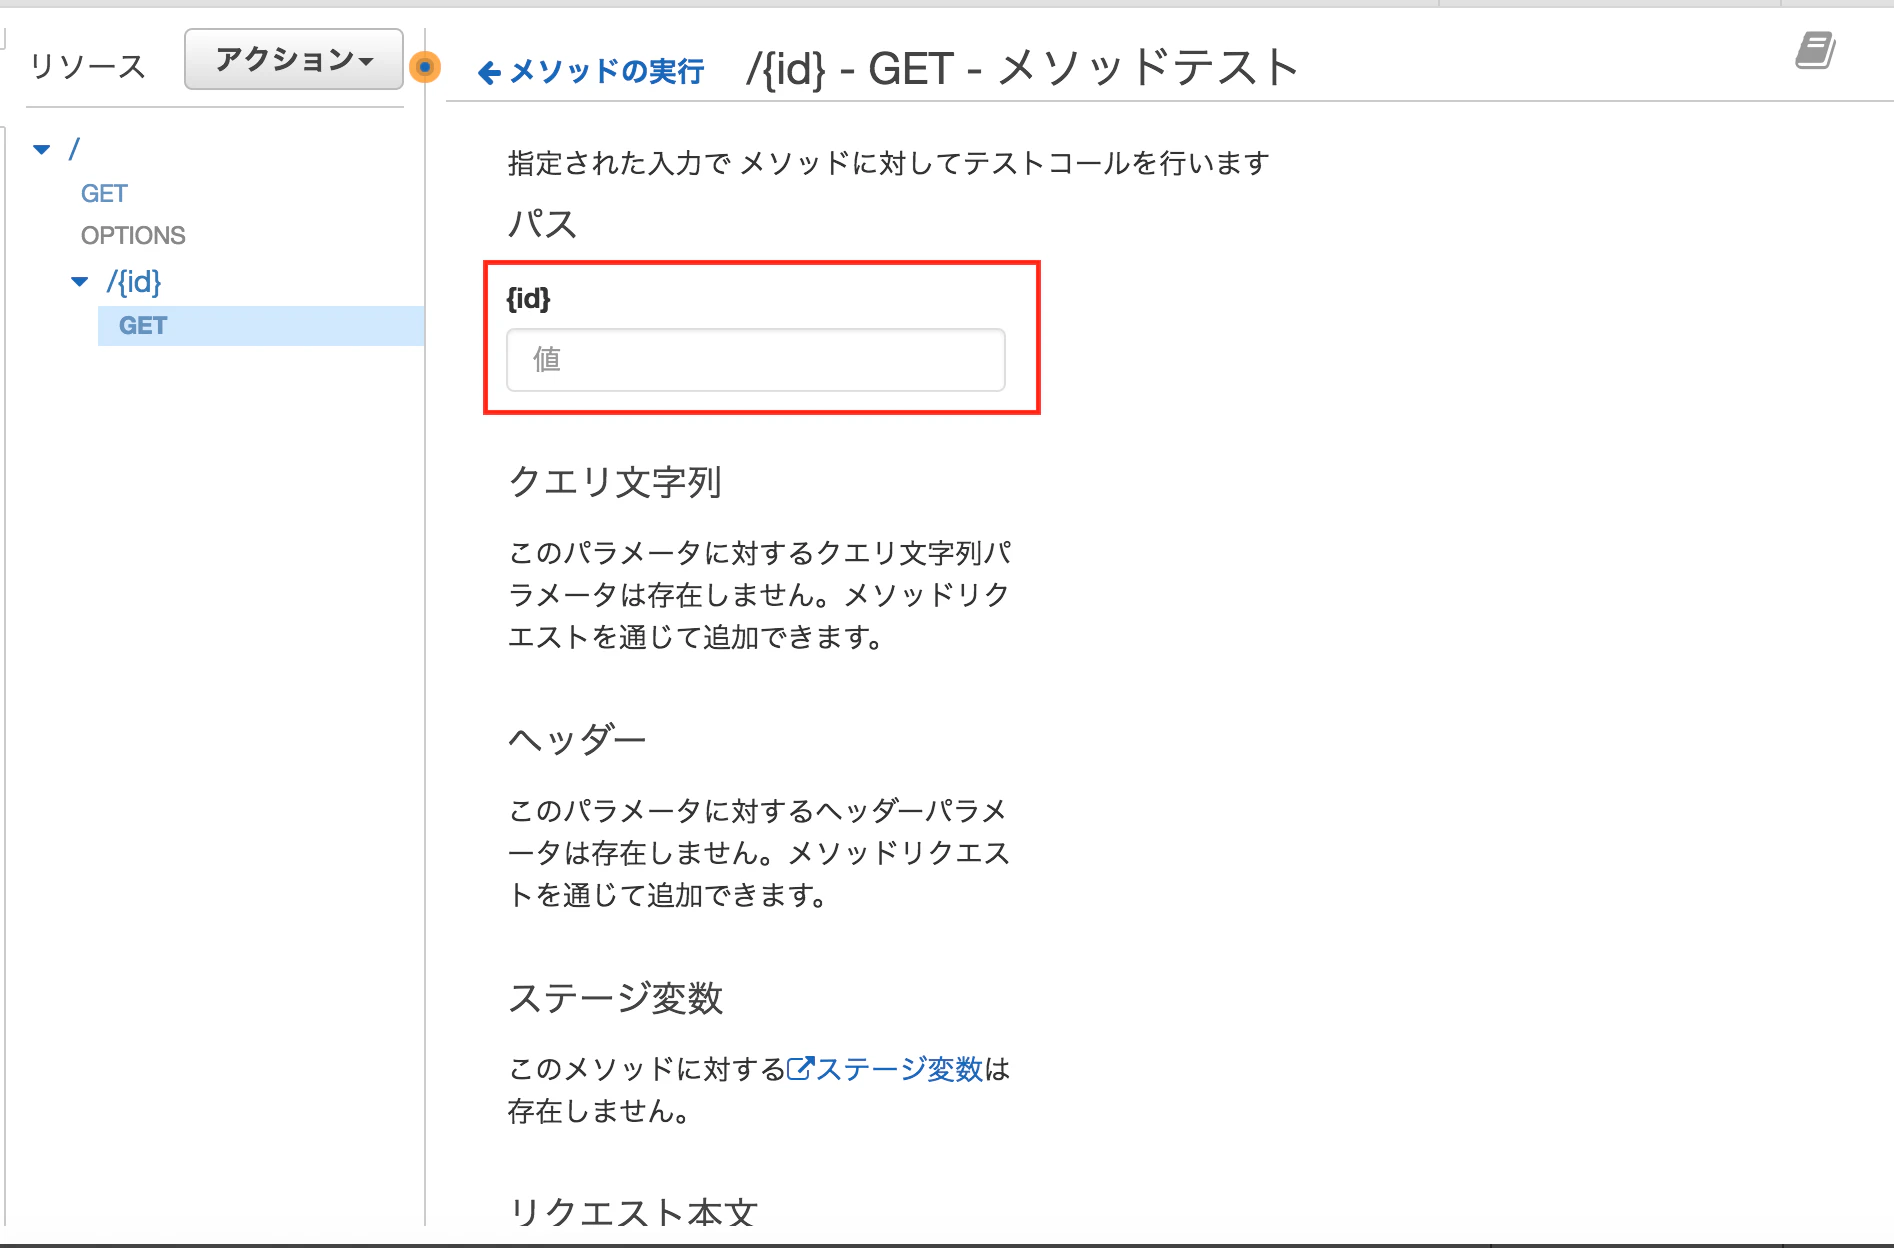1894x1248 pixels.
Task: Click the クエリ文字列 heading
Action: point(615,482)
